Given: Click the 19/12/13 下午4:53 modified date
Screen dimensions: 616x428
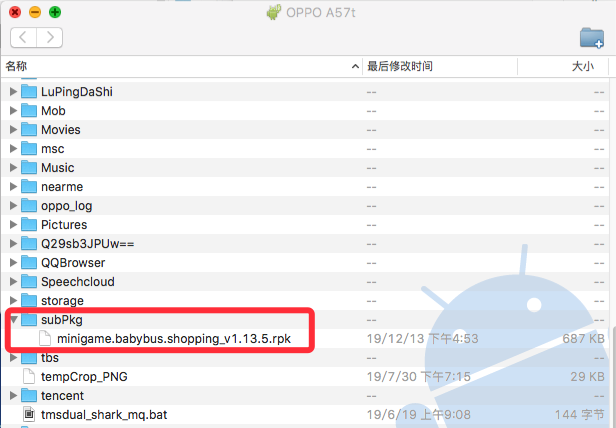Looking at the screenshot, I should point(422,338).
